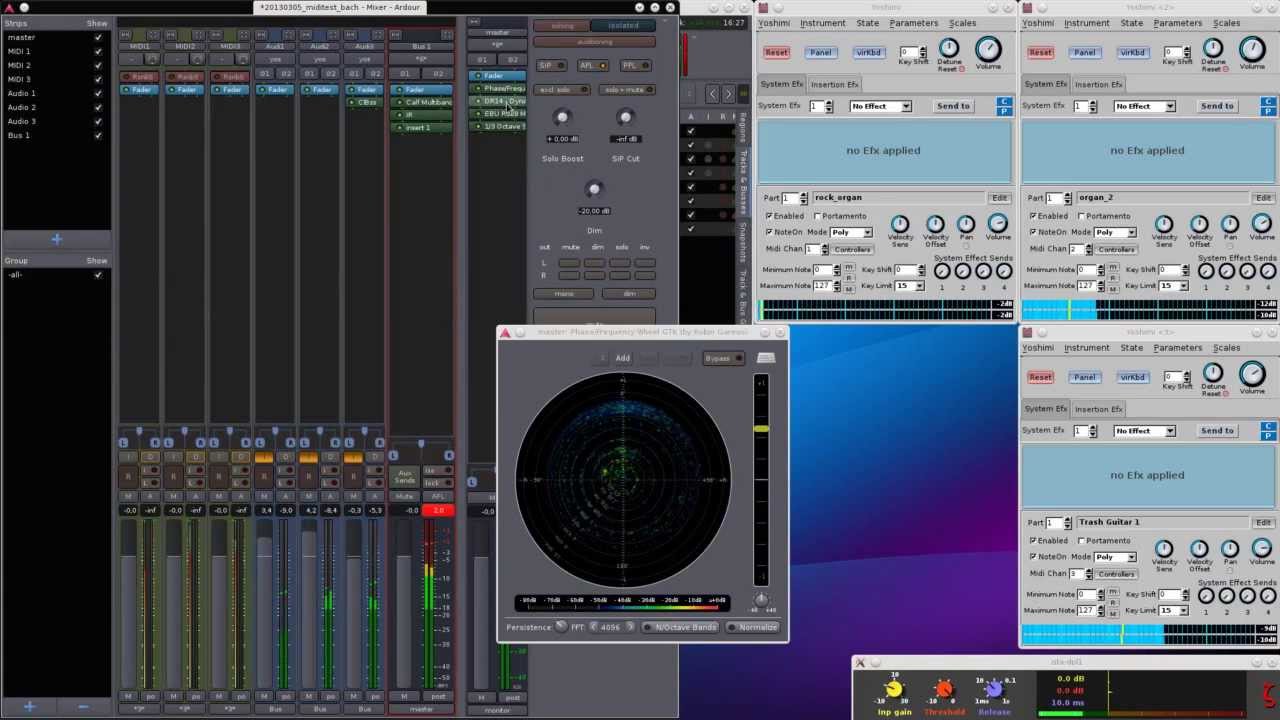1280x720 pixels.
Task: Open No Effect dropdown in rock_organ Yoshimi window
Action: (x=880, y=106)
